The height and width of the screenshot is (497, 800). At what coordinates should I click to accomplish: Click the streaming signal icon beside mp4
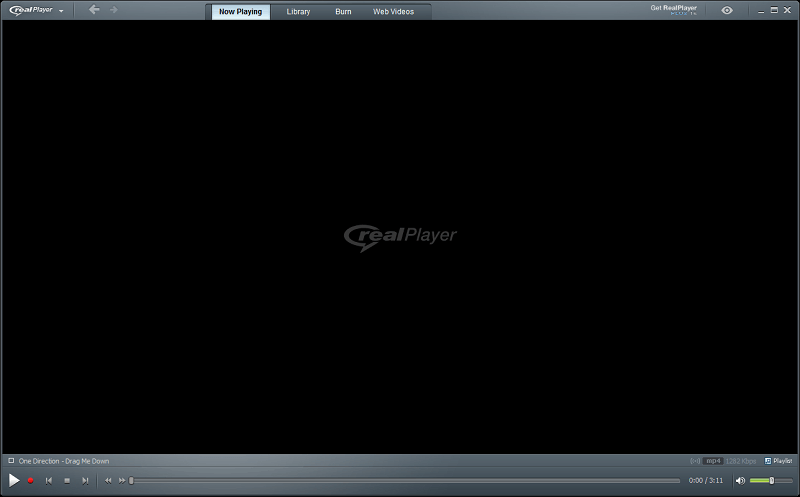click(x=695, y=461)
